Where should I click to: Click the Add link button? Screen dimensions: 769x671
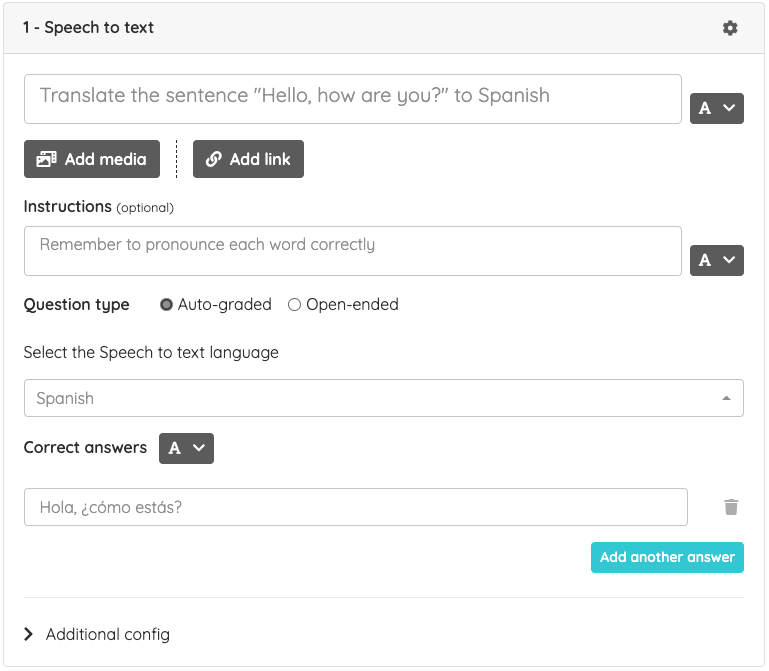coord(248,159)
